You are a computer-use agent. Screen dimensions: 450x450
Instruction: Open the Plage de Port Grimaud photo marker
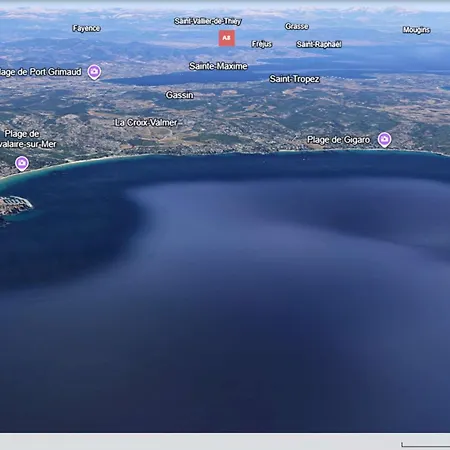click(94, 72)
